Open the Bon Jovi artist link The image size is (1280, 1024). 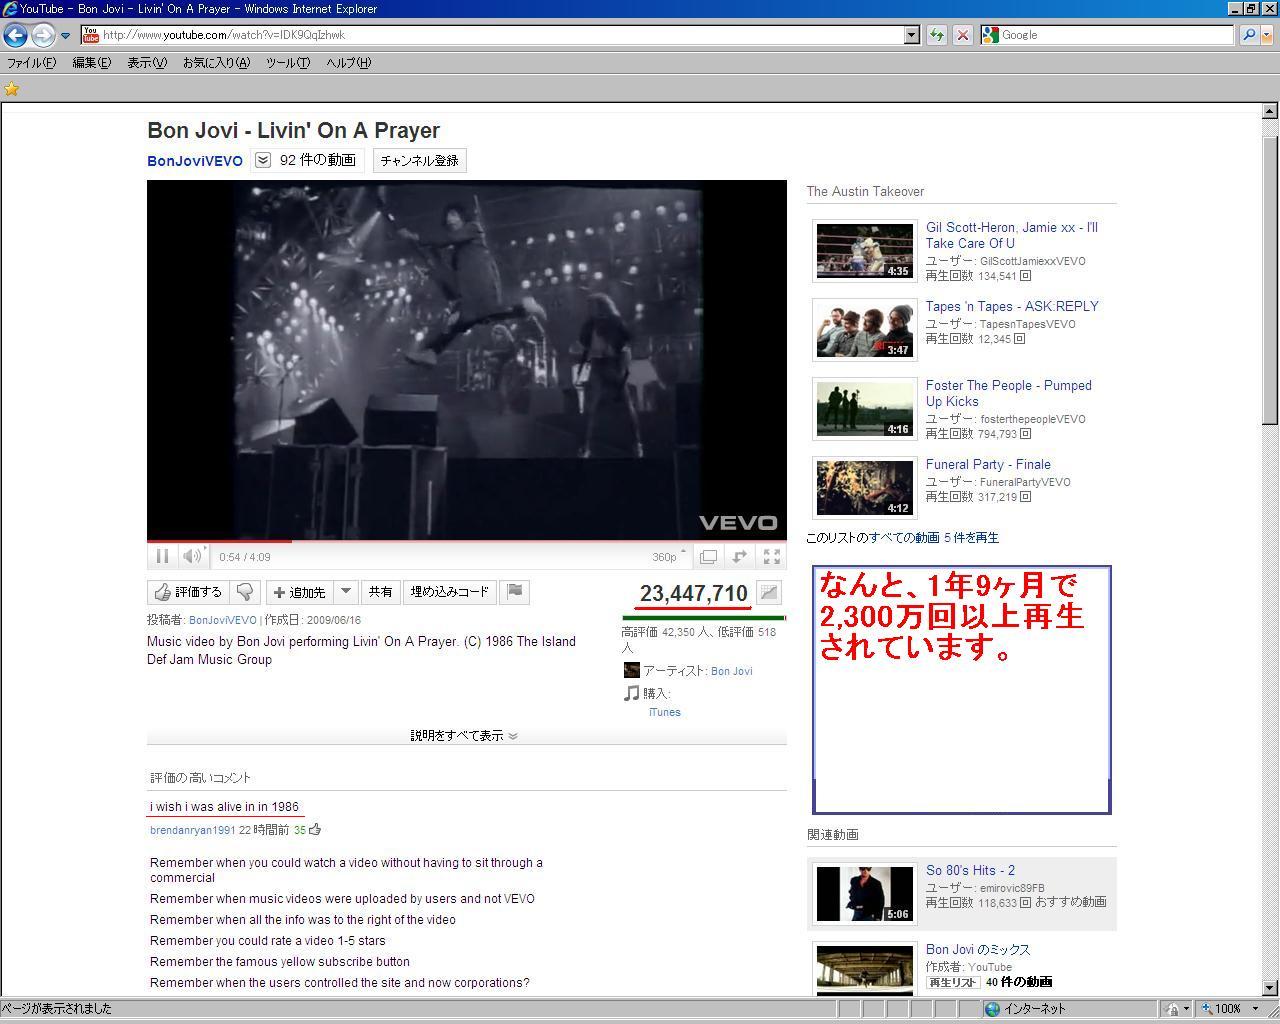tap(732, 671)
